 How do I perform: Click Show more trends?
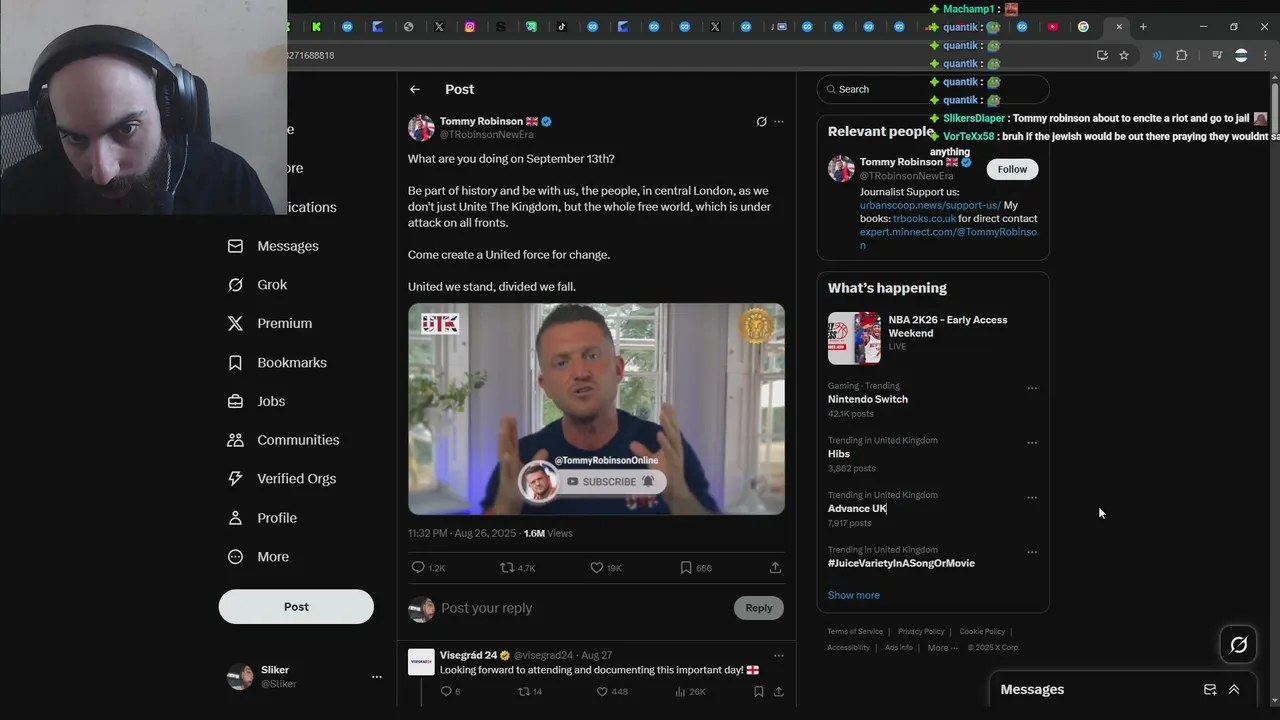pyautogui.click(x=853, y=595)
